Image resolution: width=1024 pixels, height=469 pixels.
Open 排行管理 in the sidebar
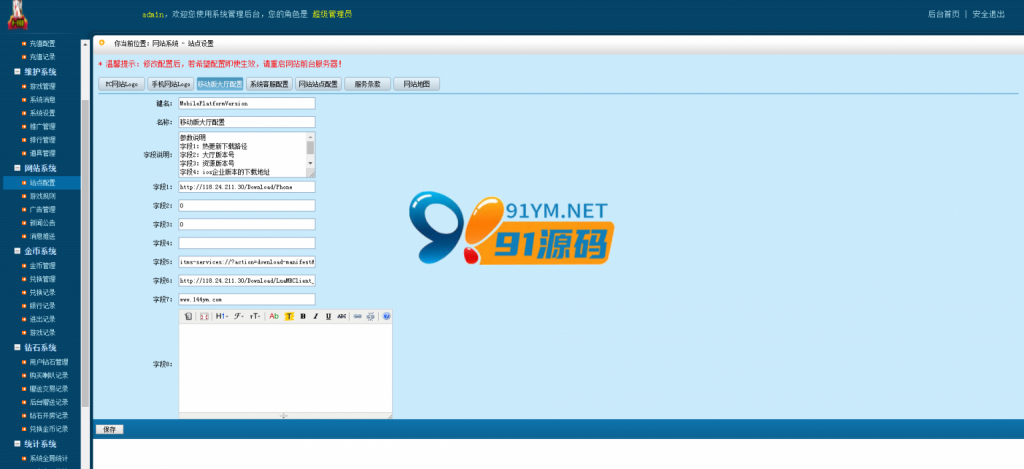(x=42, y=140)
